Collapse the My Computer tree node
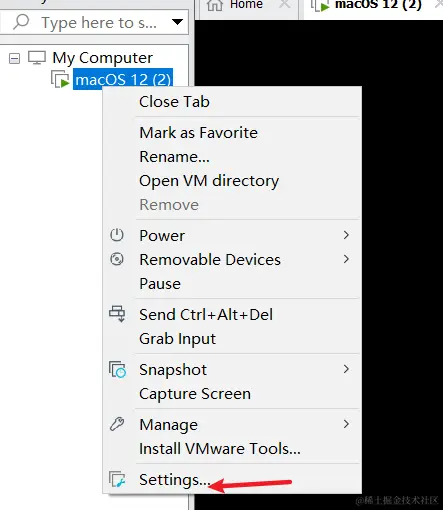443x510 pixels. (x=14, y=59)
